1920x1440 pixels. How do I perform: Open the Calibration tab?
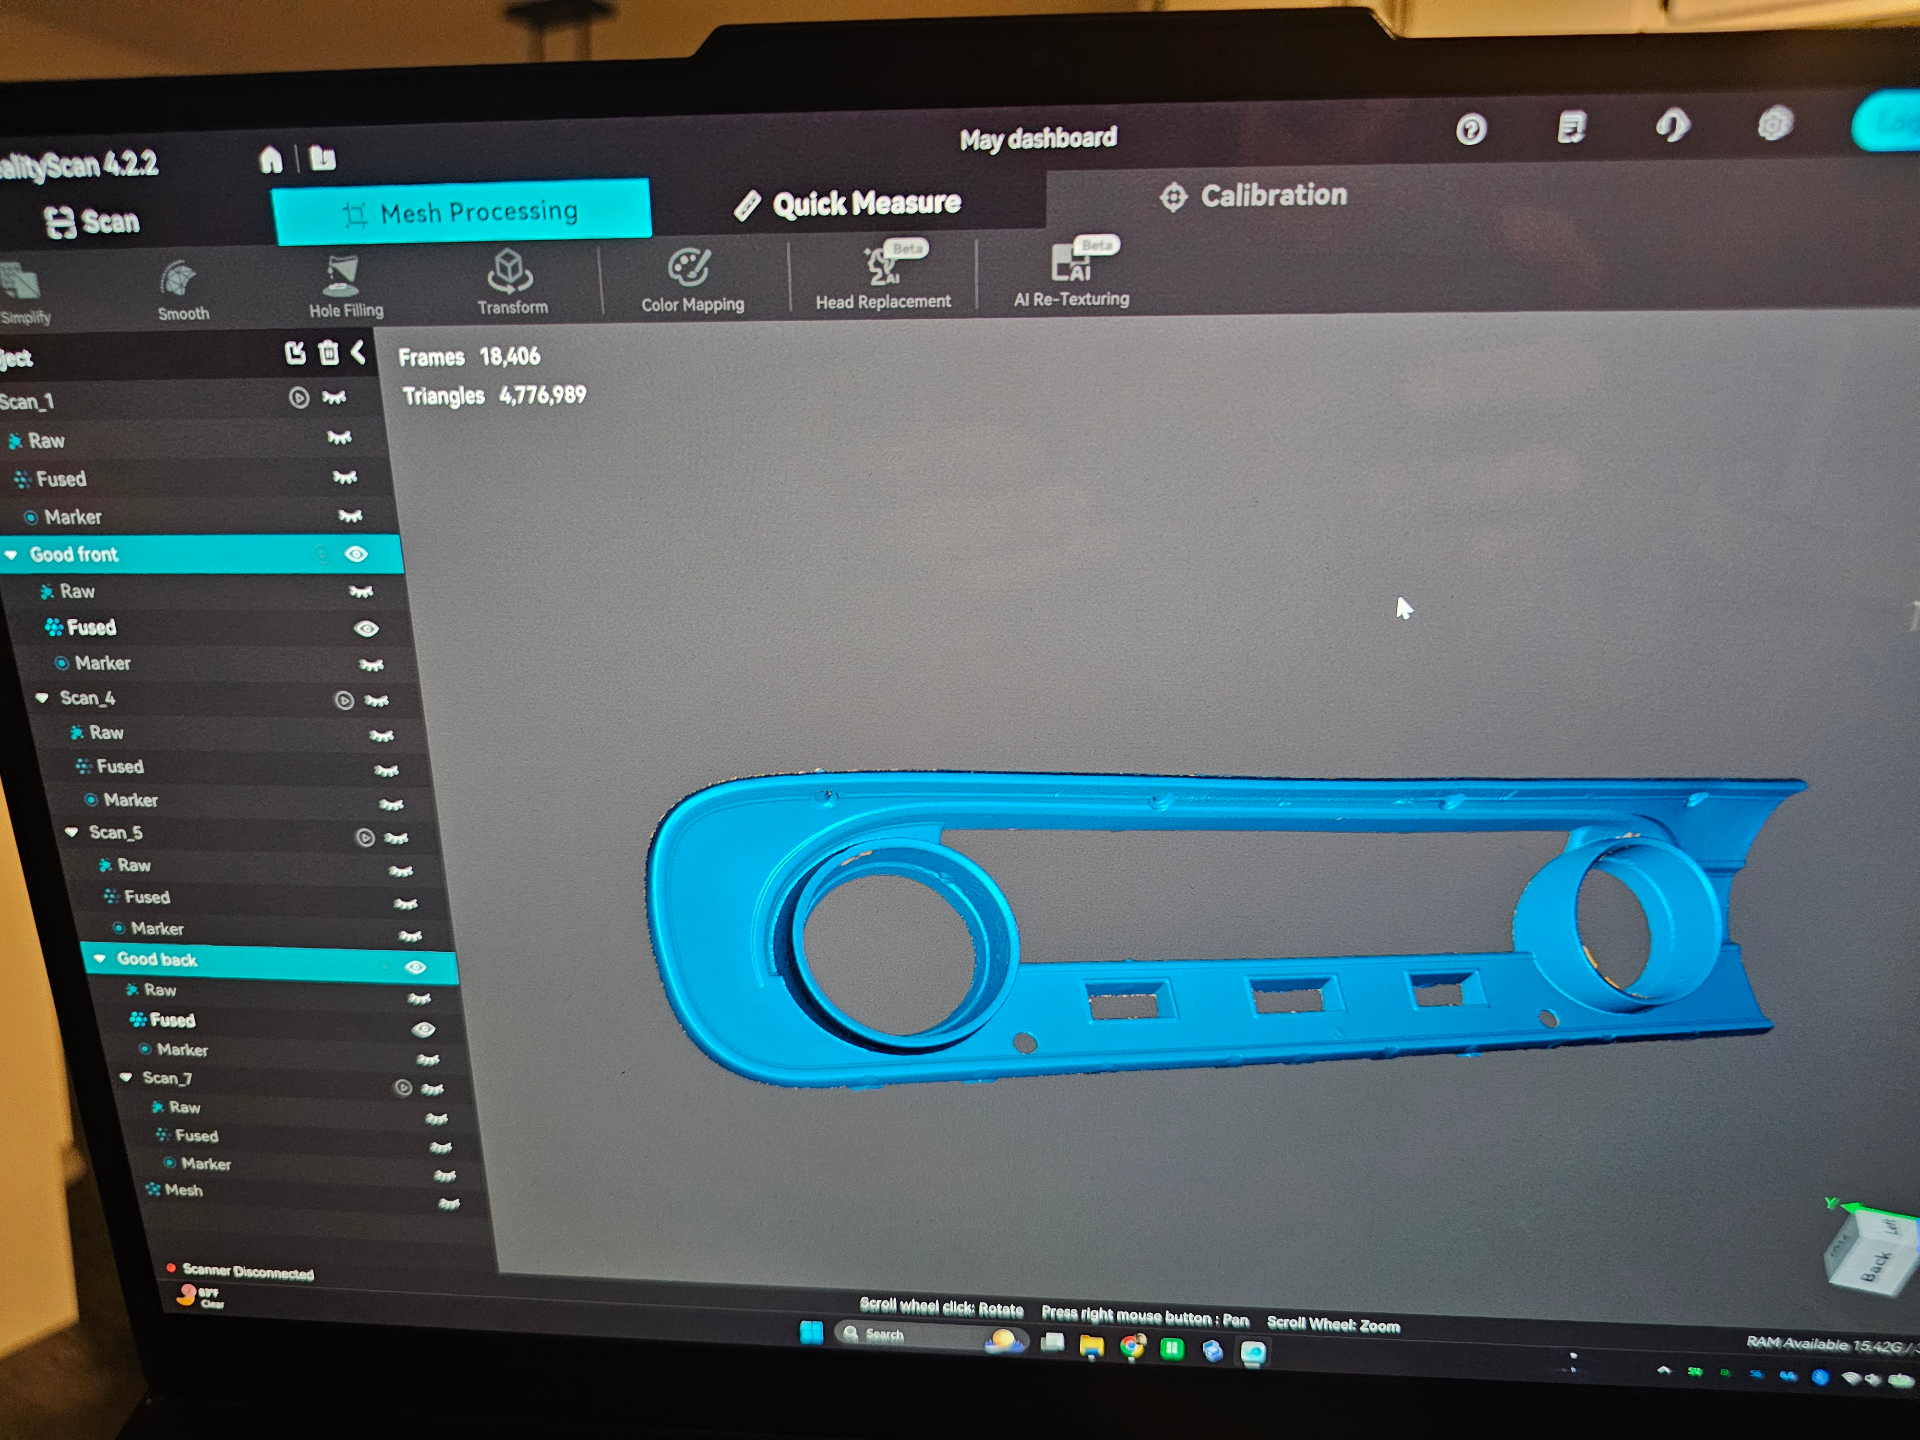click(1254, 196)
